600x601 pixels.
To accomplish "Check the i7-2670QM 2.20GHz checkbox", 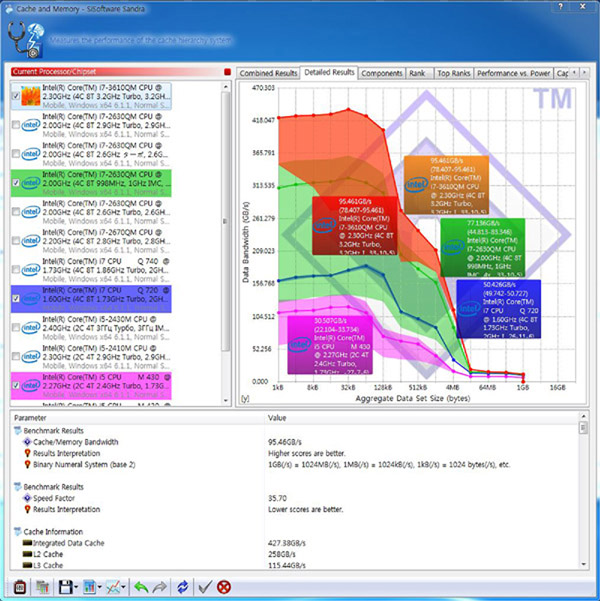I will [x=16, y=241].
